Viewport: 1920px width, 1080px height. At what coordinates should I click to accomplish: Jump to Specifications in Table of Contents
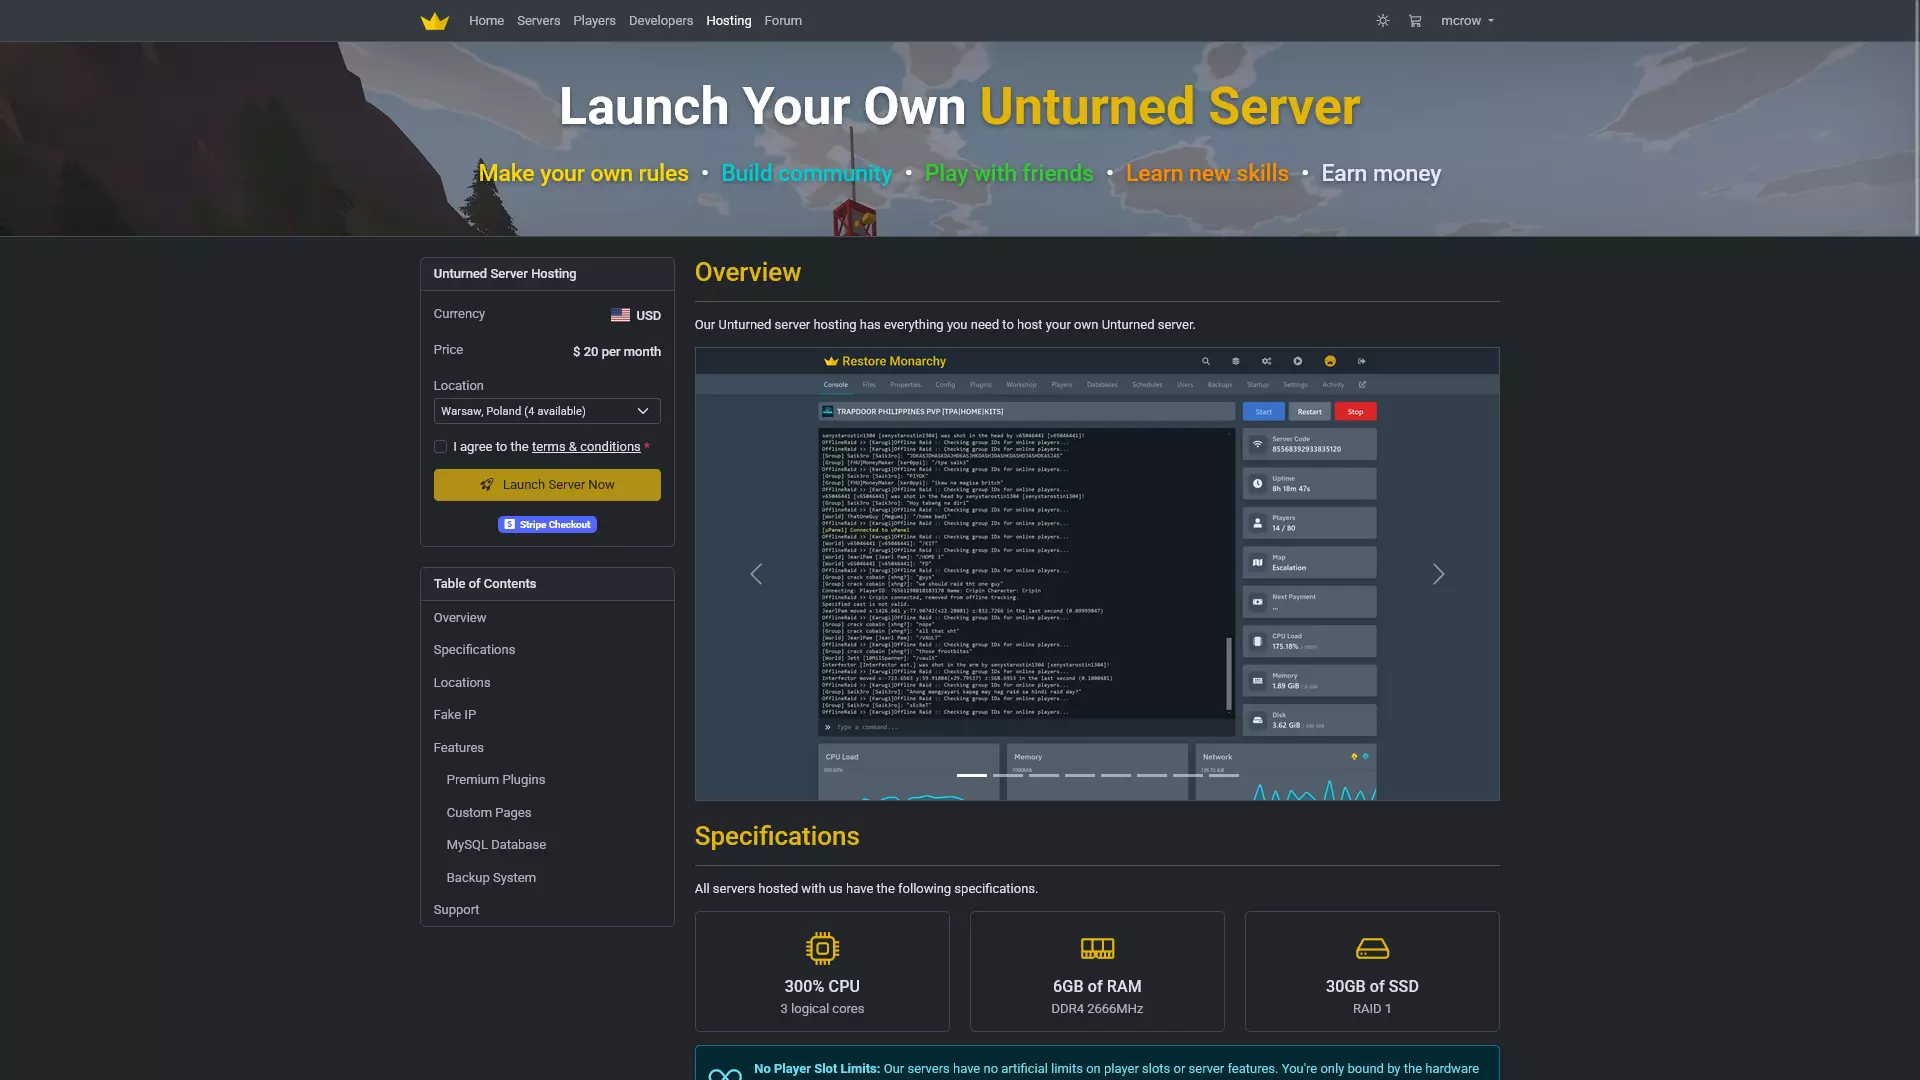click(474, 650)
